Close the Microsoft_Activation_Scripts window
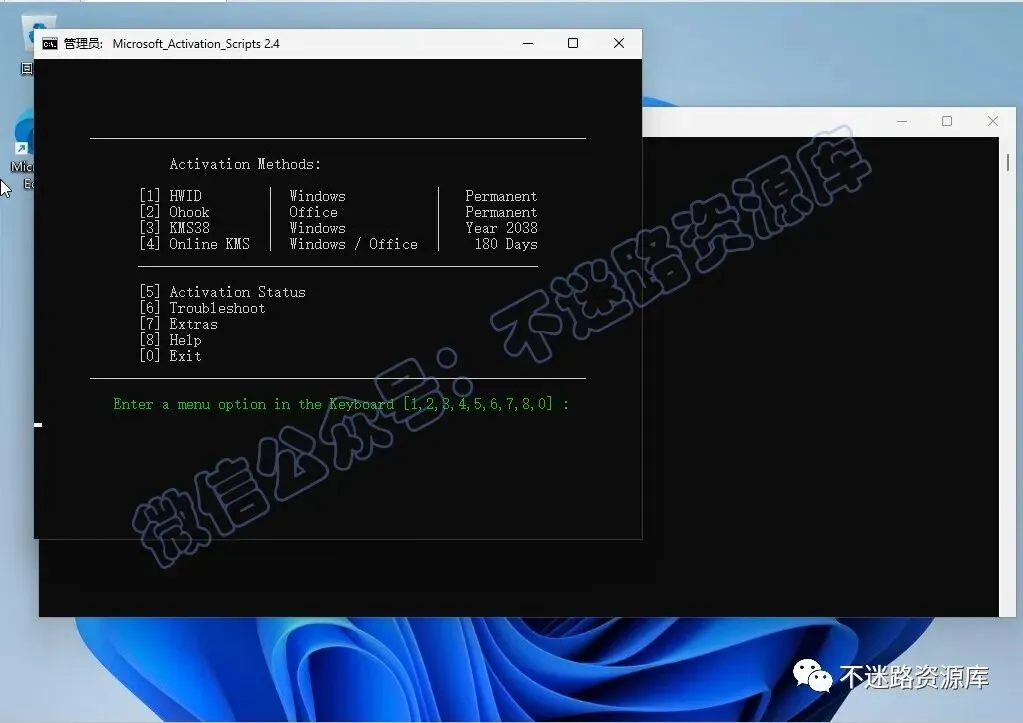The width and height of the screenshot is (1023, 723). [x=618, y=44]
